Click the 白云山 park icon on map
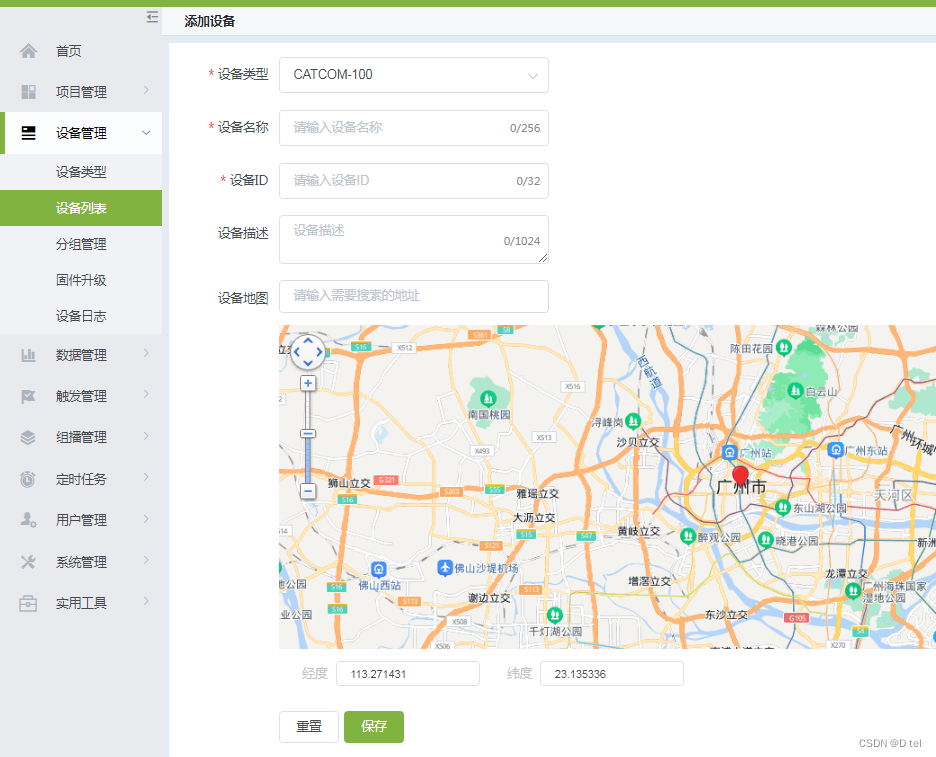Viewport: 936px width, 757px height. (795, 391)
